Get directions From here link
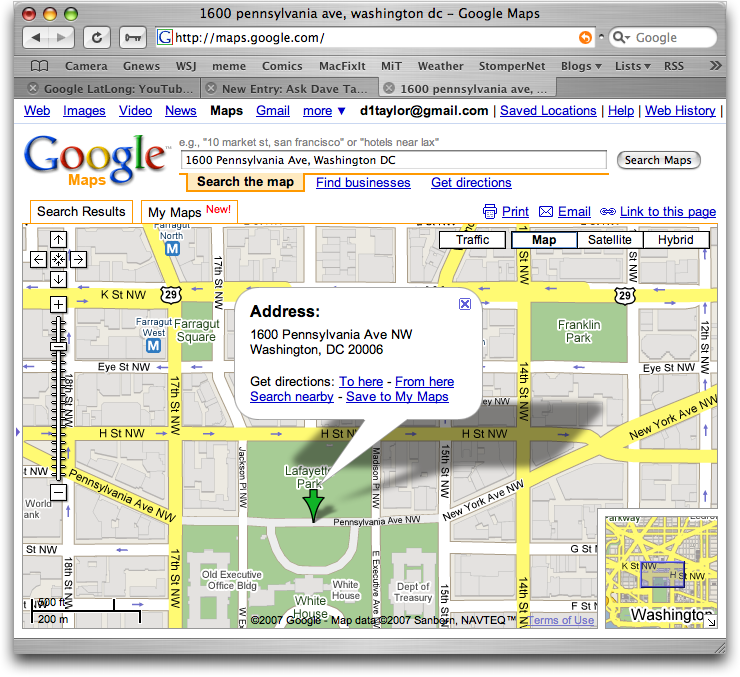The width and height of the screenshot is (740, 677). (x=424, y=381)
